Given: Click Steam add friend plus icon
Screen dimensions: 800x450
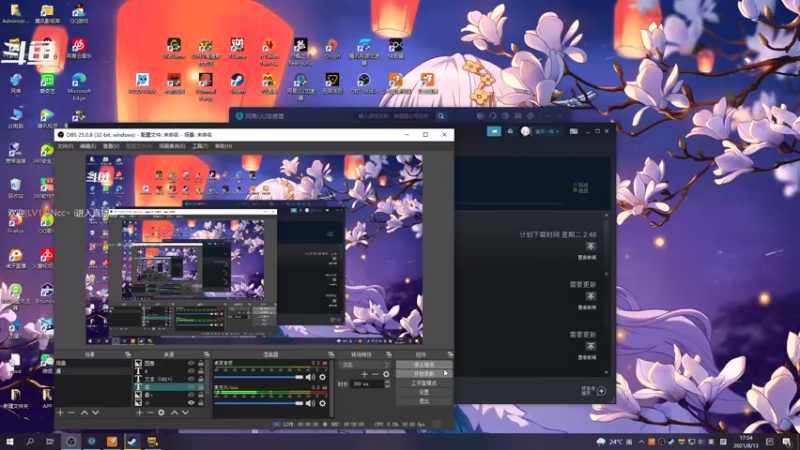Looking at the screenshot, I should (602, 391).
